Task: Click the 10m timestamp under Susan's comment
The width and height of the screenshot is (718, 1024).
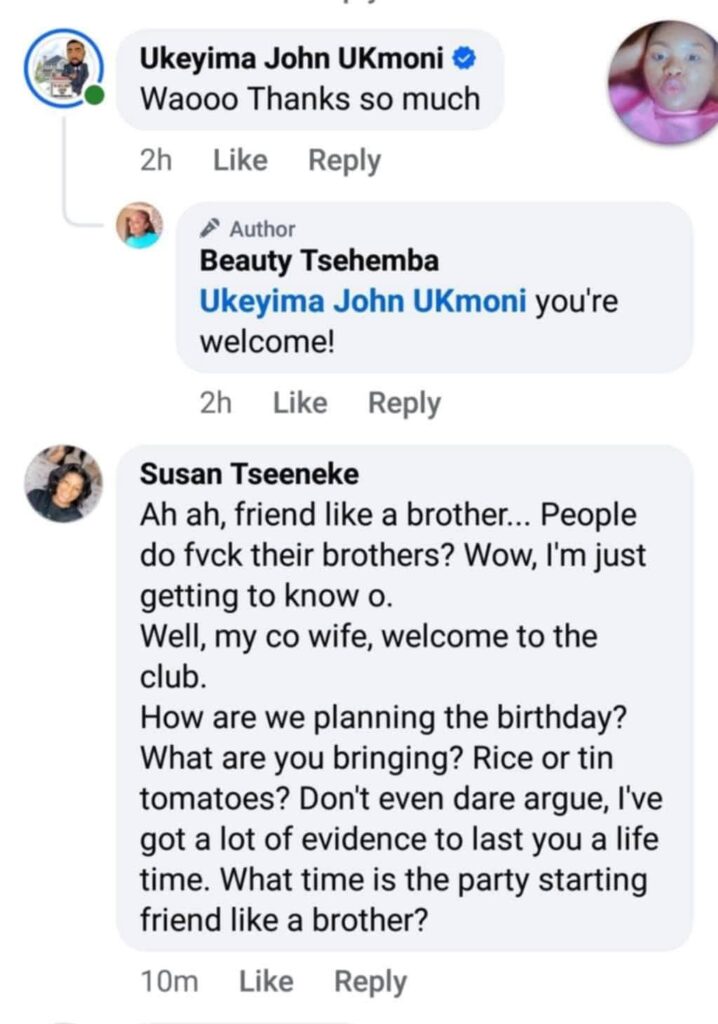Action: click(x=170, y=982)
